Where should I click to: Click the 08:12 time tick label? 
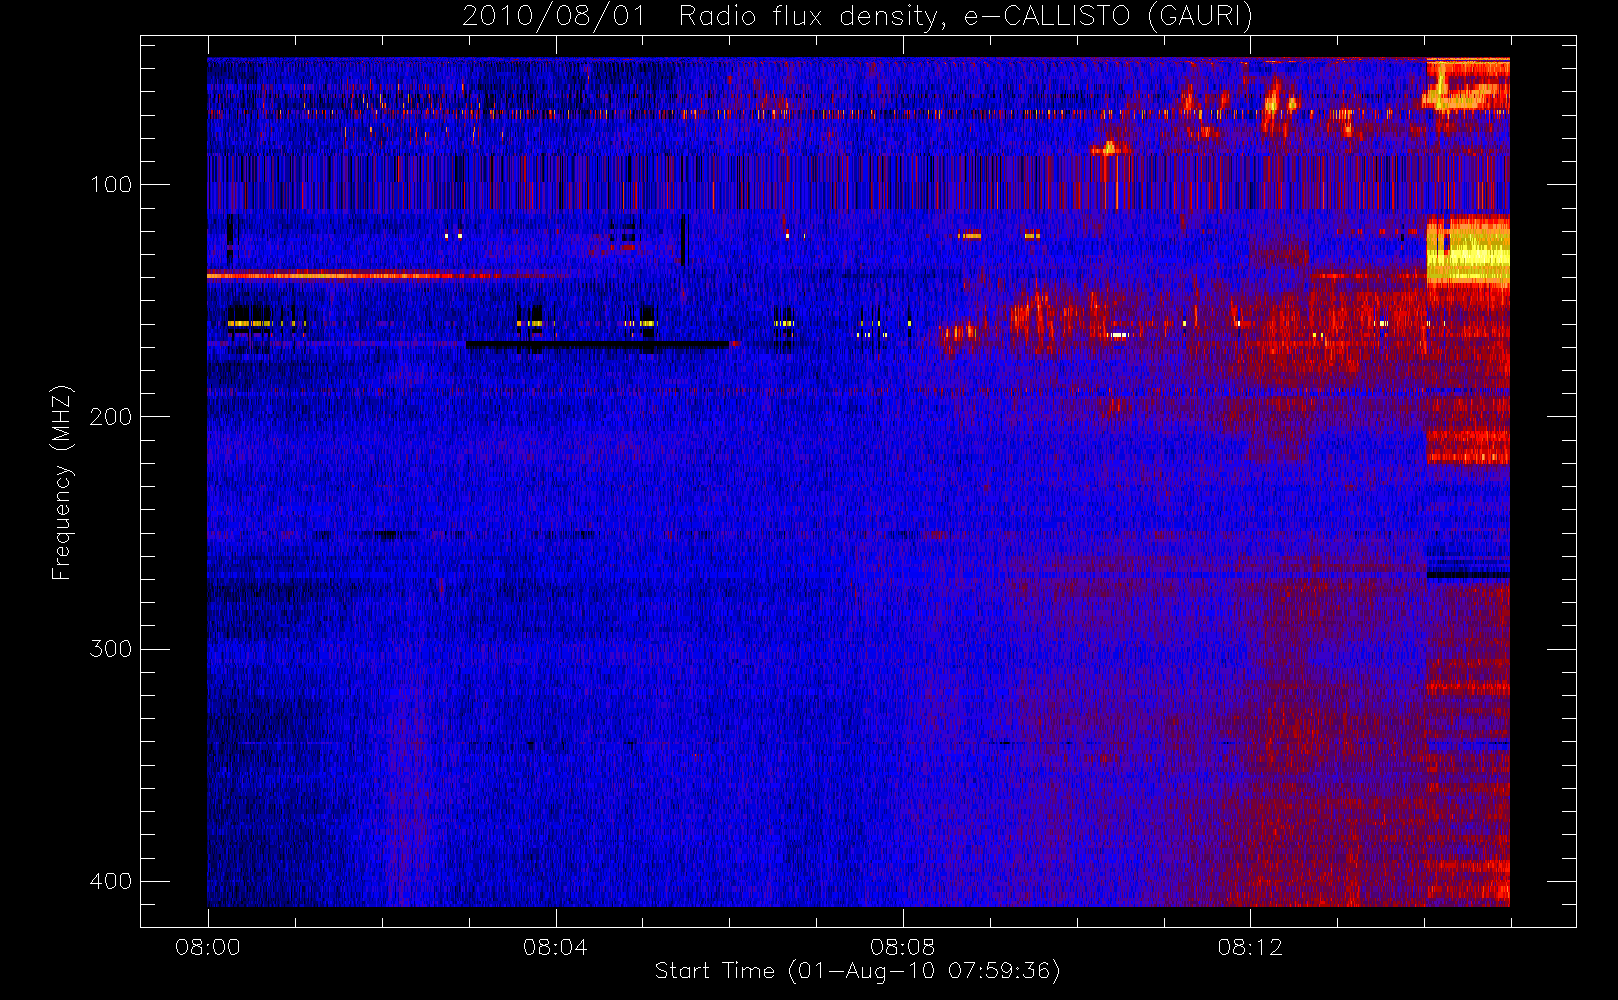point(1250,947)
